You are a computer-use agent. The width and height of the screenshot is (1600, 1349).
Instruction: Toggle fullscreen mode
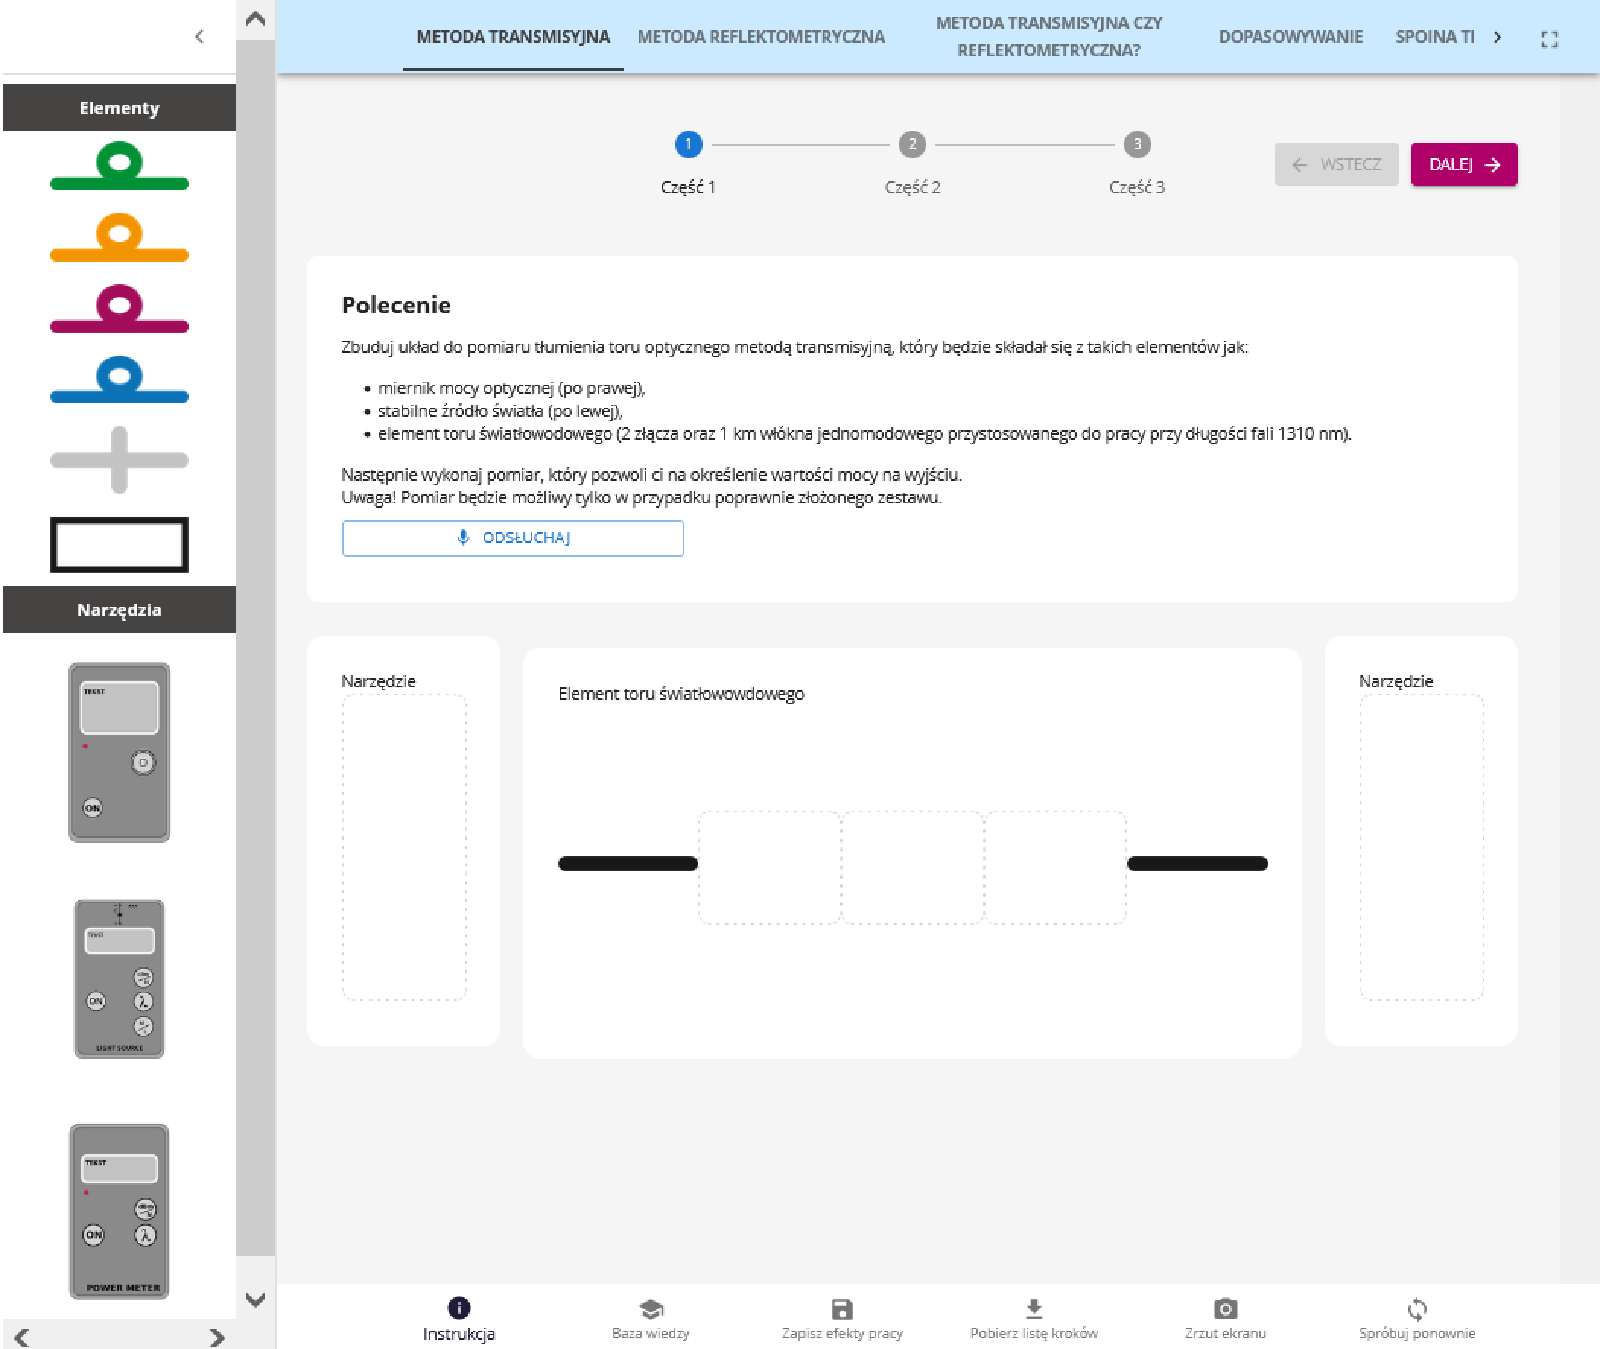tap(1549, 39)
